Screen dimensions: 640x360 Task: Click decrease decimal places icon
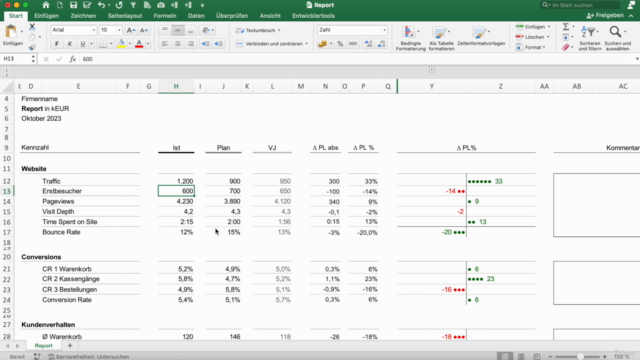[381, 44]
